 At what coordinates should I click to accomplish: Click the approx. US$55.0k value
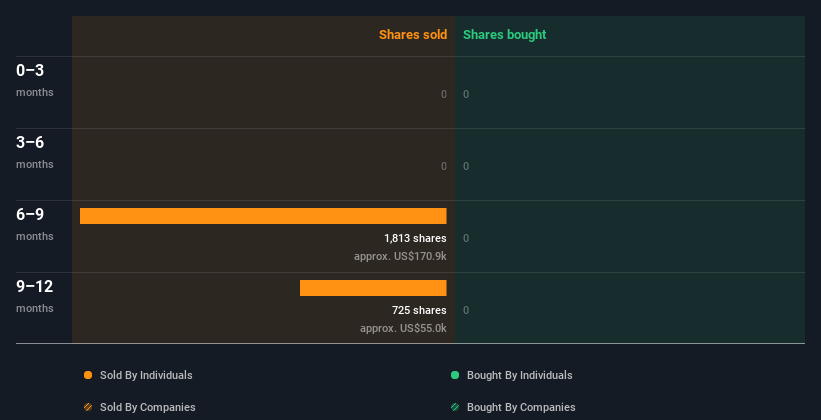click(403, 328)
